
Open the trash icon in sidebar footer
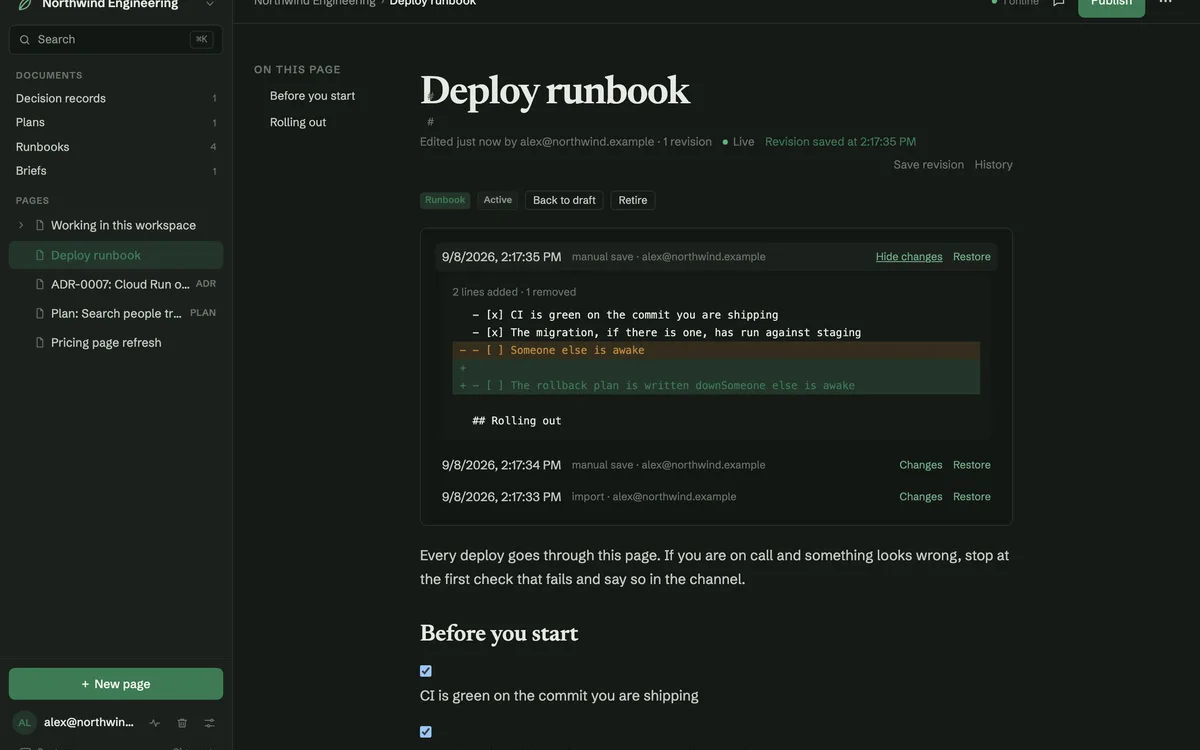(x=182, y=723)
